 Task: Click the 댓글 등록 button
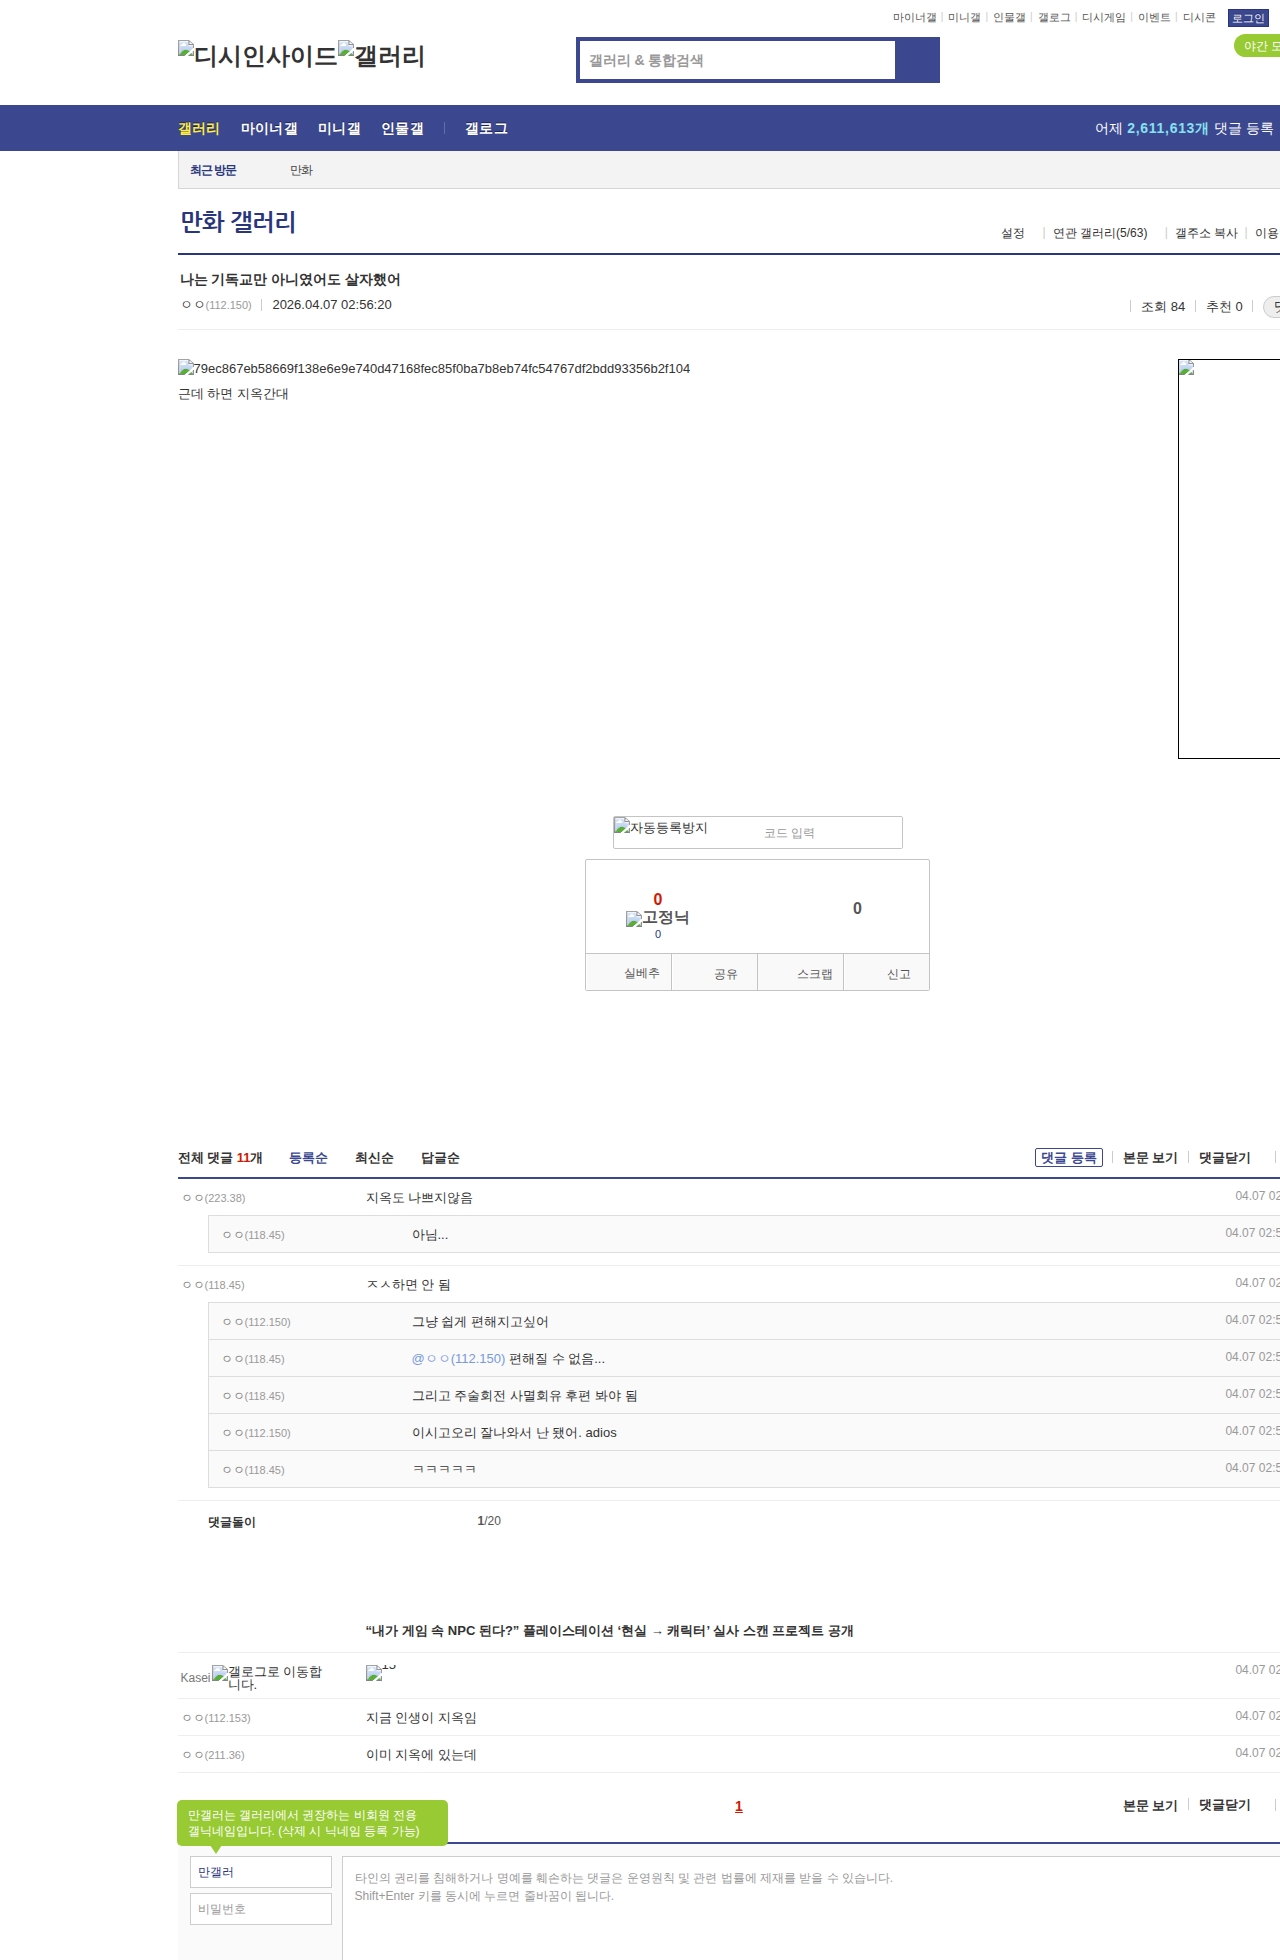pos(1068,1158)
